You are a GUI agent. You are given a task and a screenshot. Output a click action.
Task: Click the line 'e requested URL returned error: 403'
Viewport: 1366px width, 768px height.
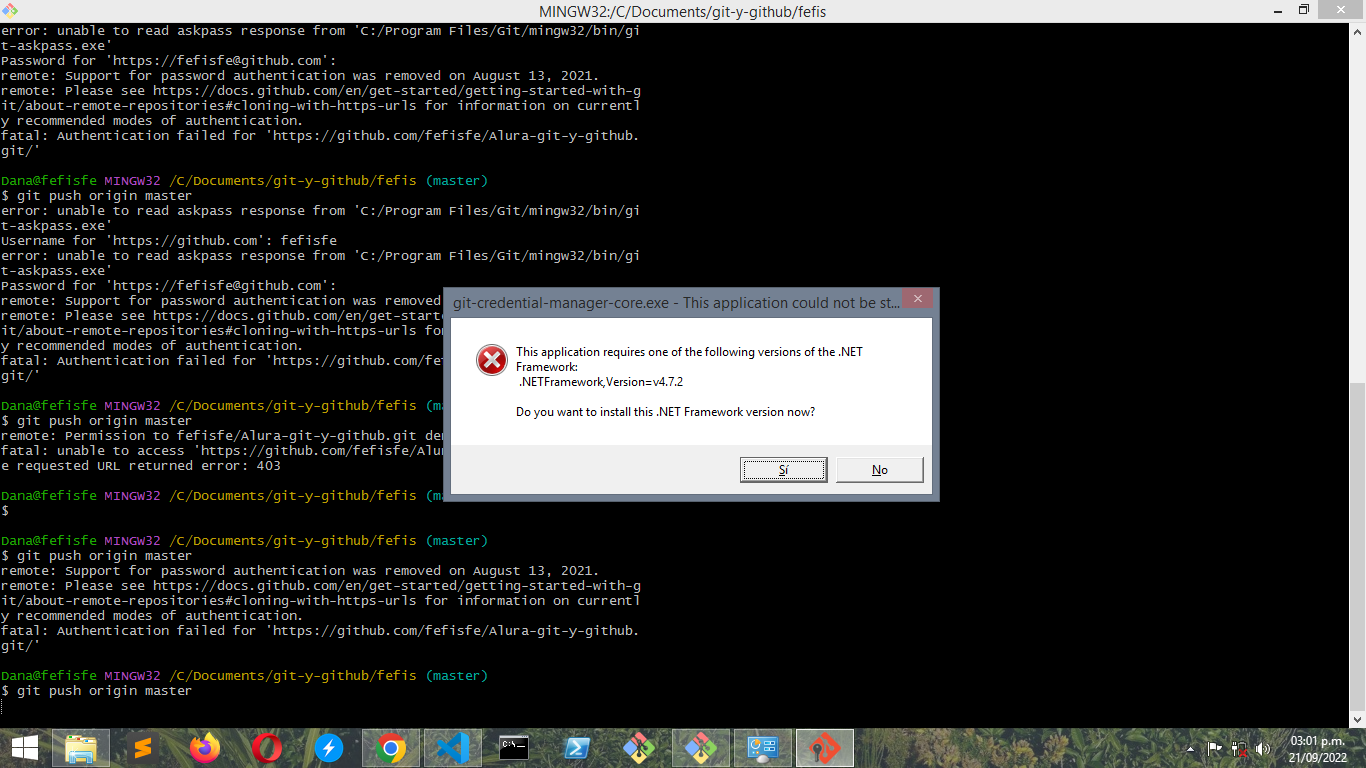tap(141, 466)
